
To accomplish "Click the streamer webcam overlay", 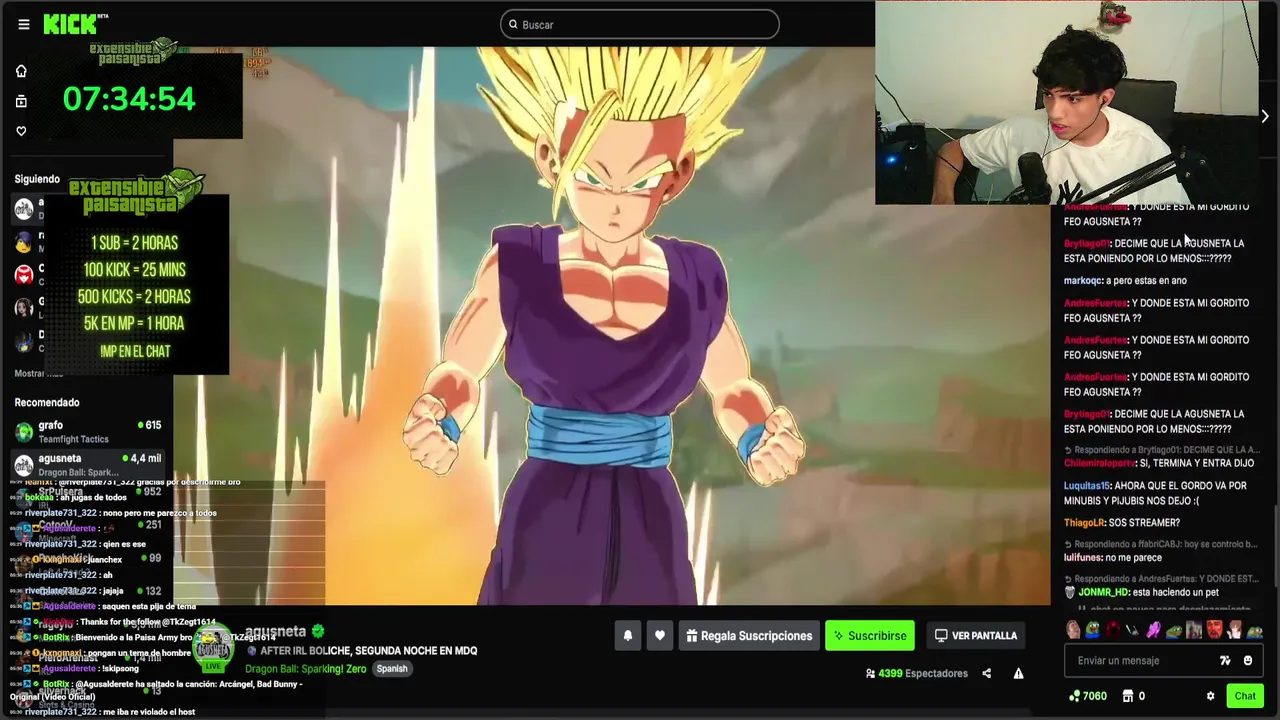I will pos(1066,103).
